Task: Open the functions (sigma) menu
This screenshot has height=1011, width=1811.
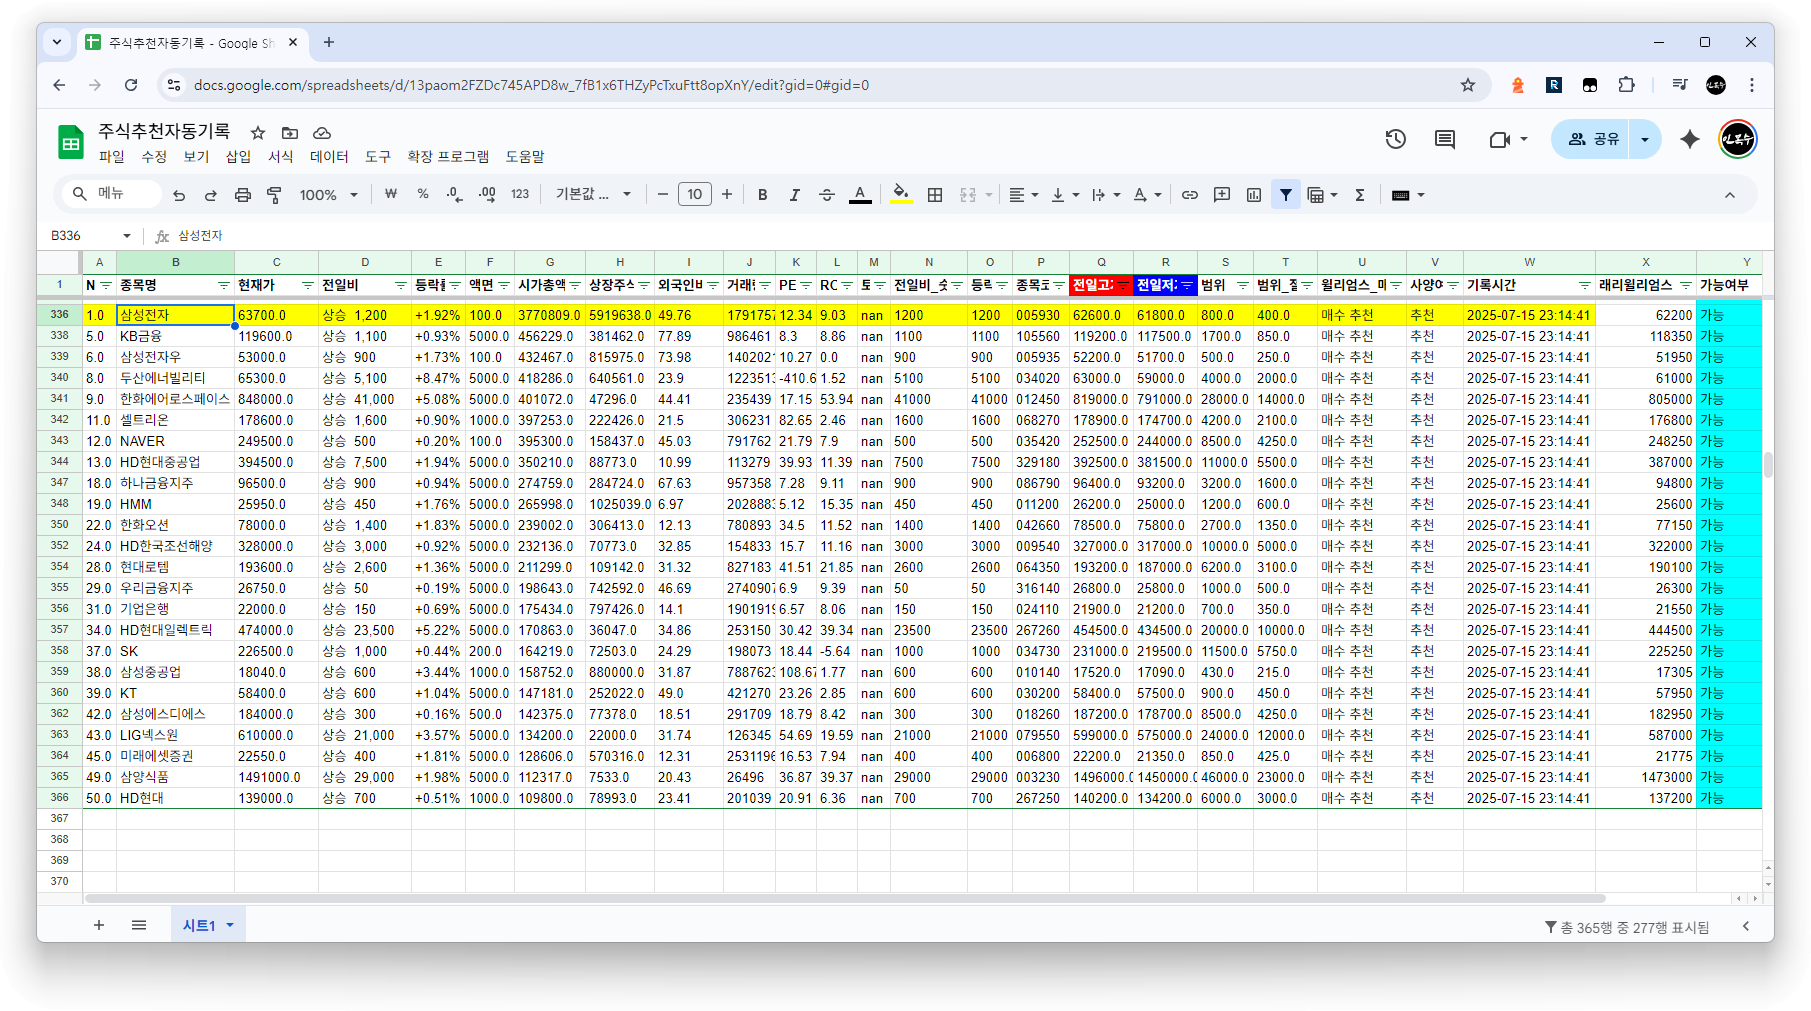Action: point(1360,195)
